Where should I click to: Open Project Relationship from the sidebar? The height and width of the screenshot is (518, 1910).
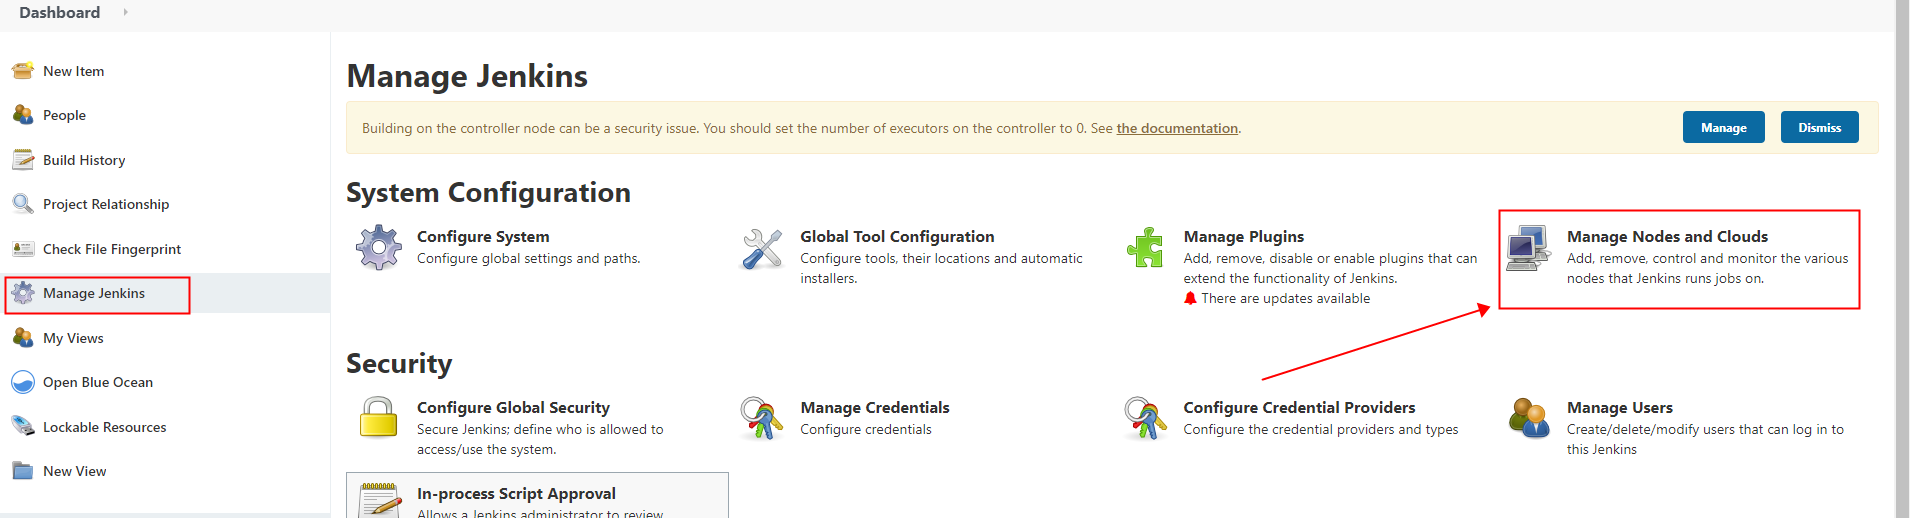pyautogui.click(x=106, y=204)
